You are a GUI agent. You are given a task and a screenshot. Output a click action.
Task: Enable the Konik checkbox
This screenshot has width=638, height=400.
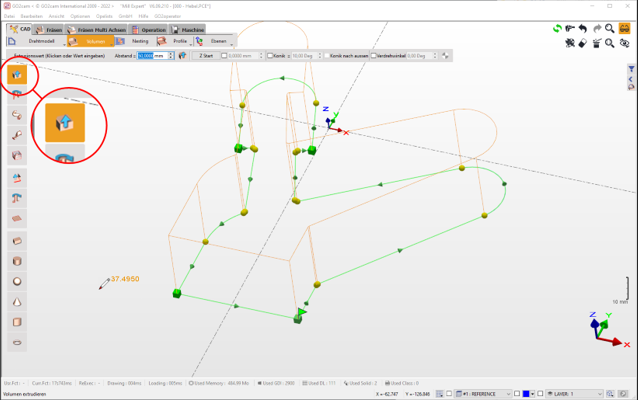271,56
